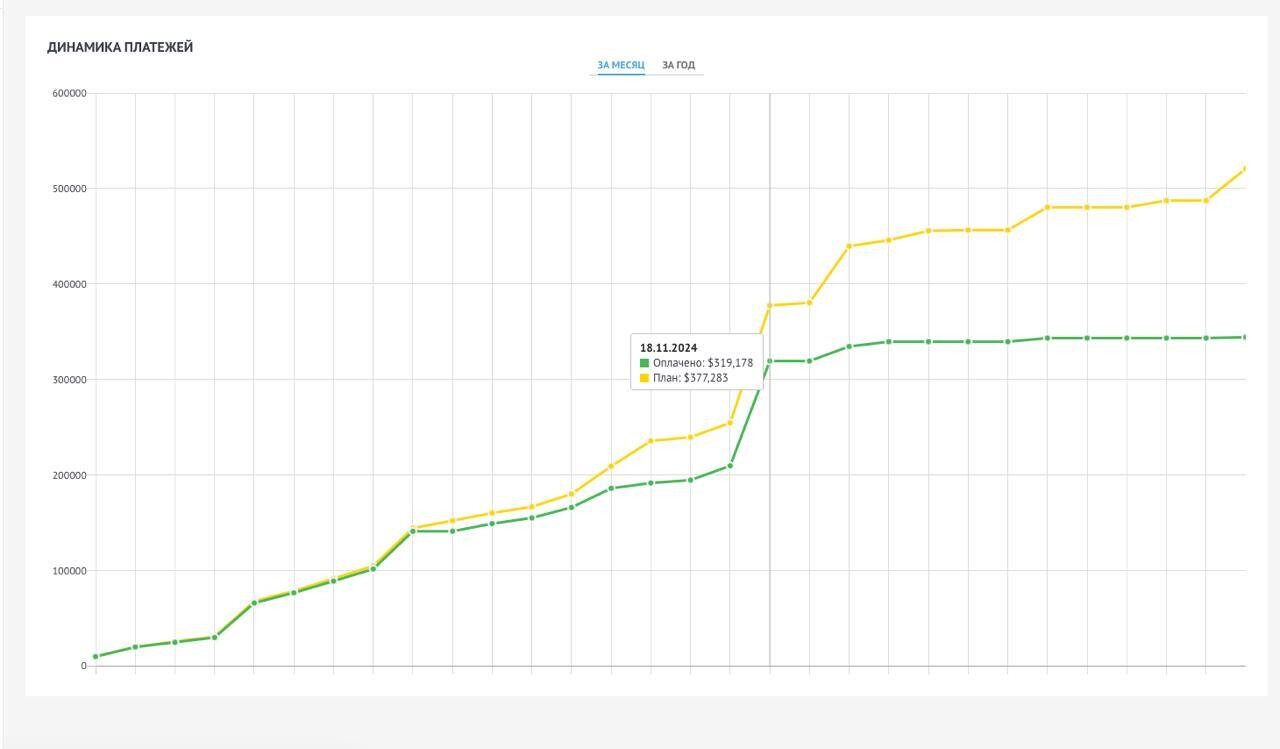The height and width of the screenshot is (749, 1280).
Task: Click the 300000 y-axis label
Action: (x=69, y=380)
